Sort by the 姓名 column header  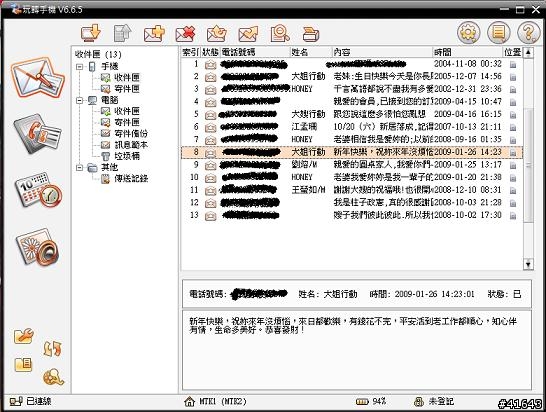click(x=311, y=52)
